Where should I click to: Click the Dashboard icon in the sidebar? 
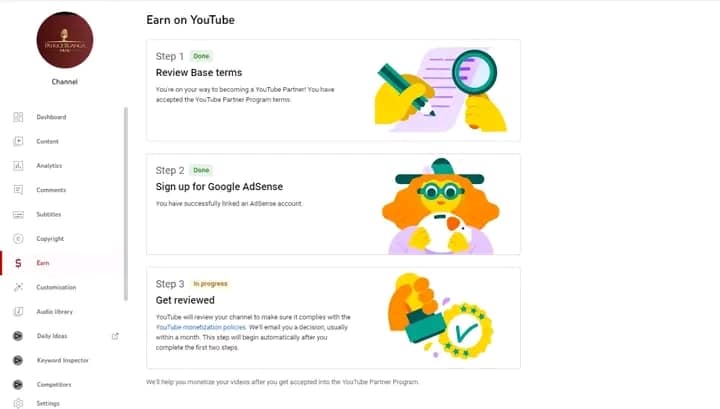[18, 117]
